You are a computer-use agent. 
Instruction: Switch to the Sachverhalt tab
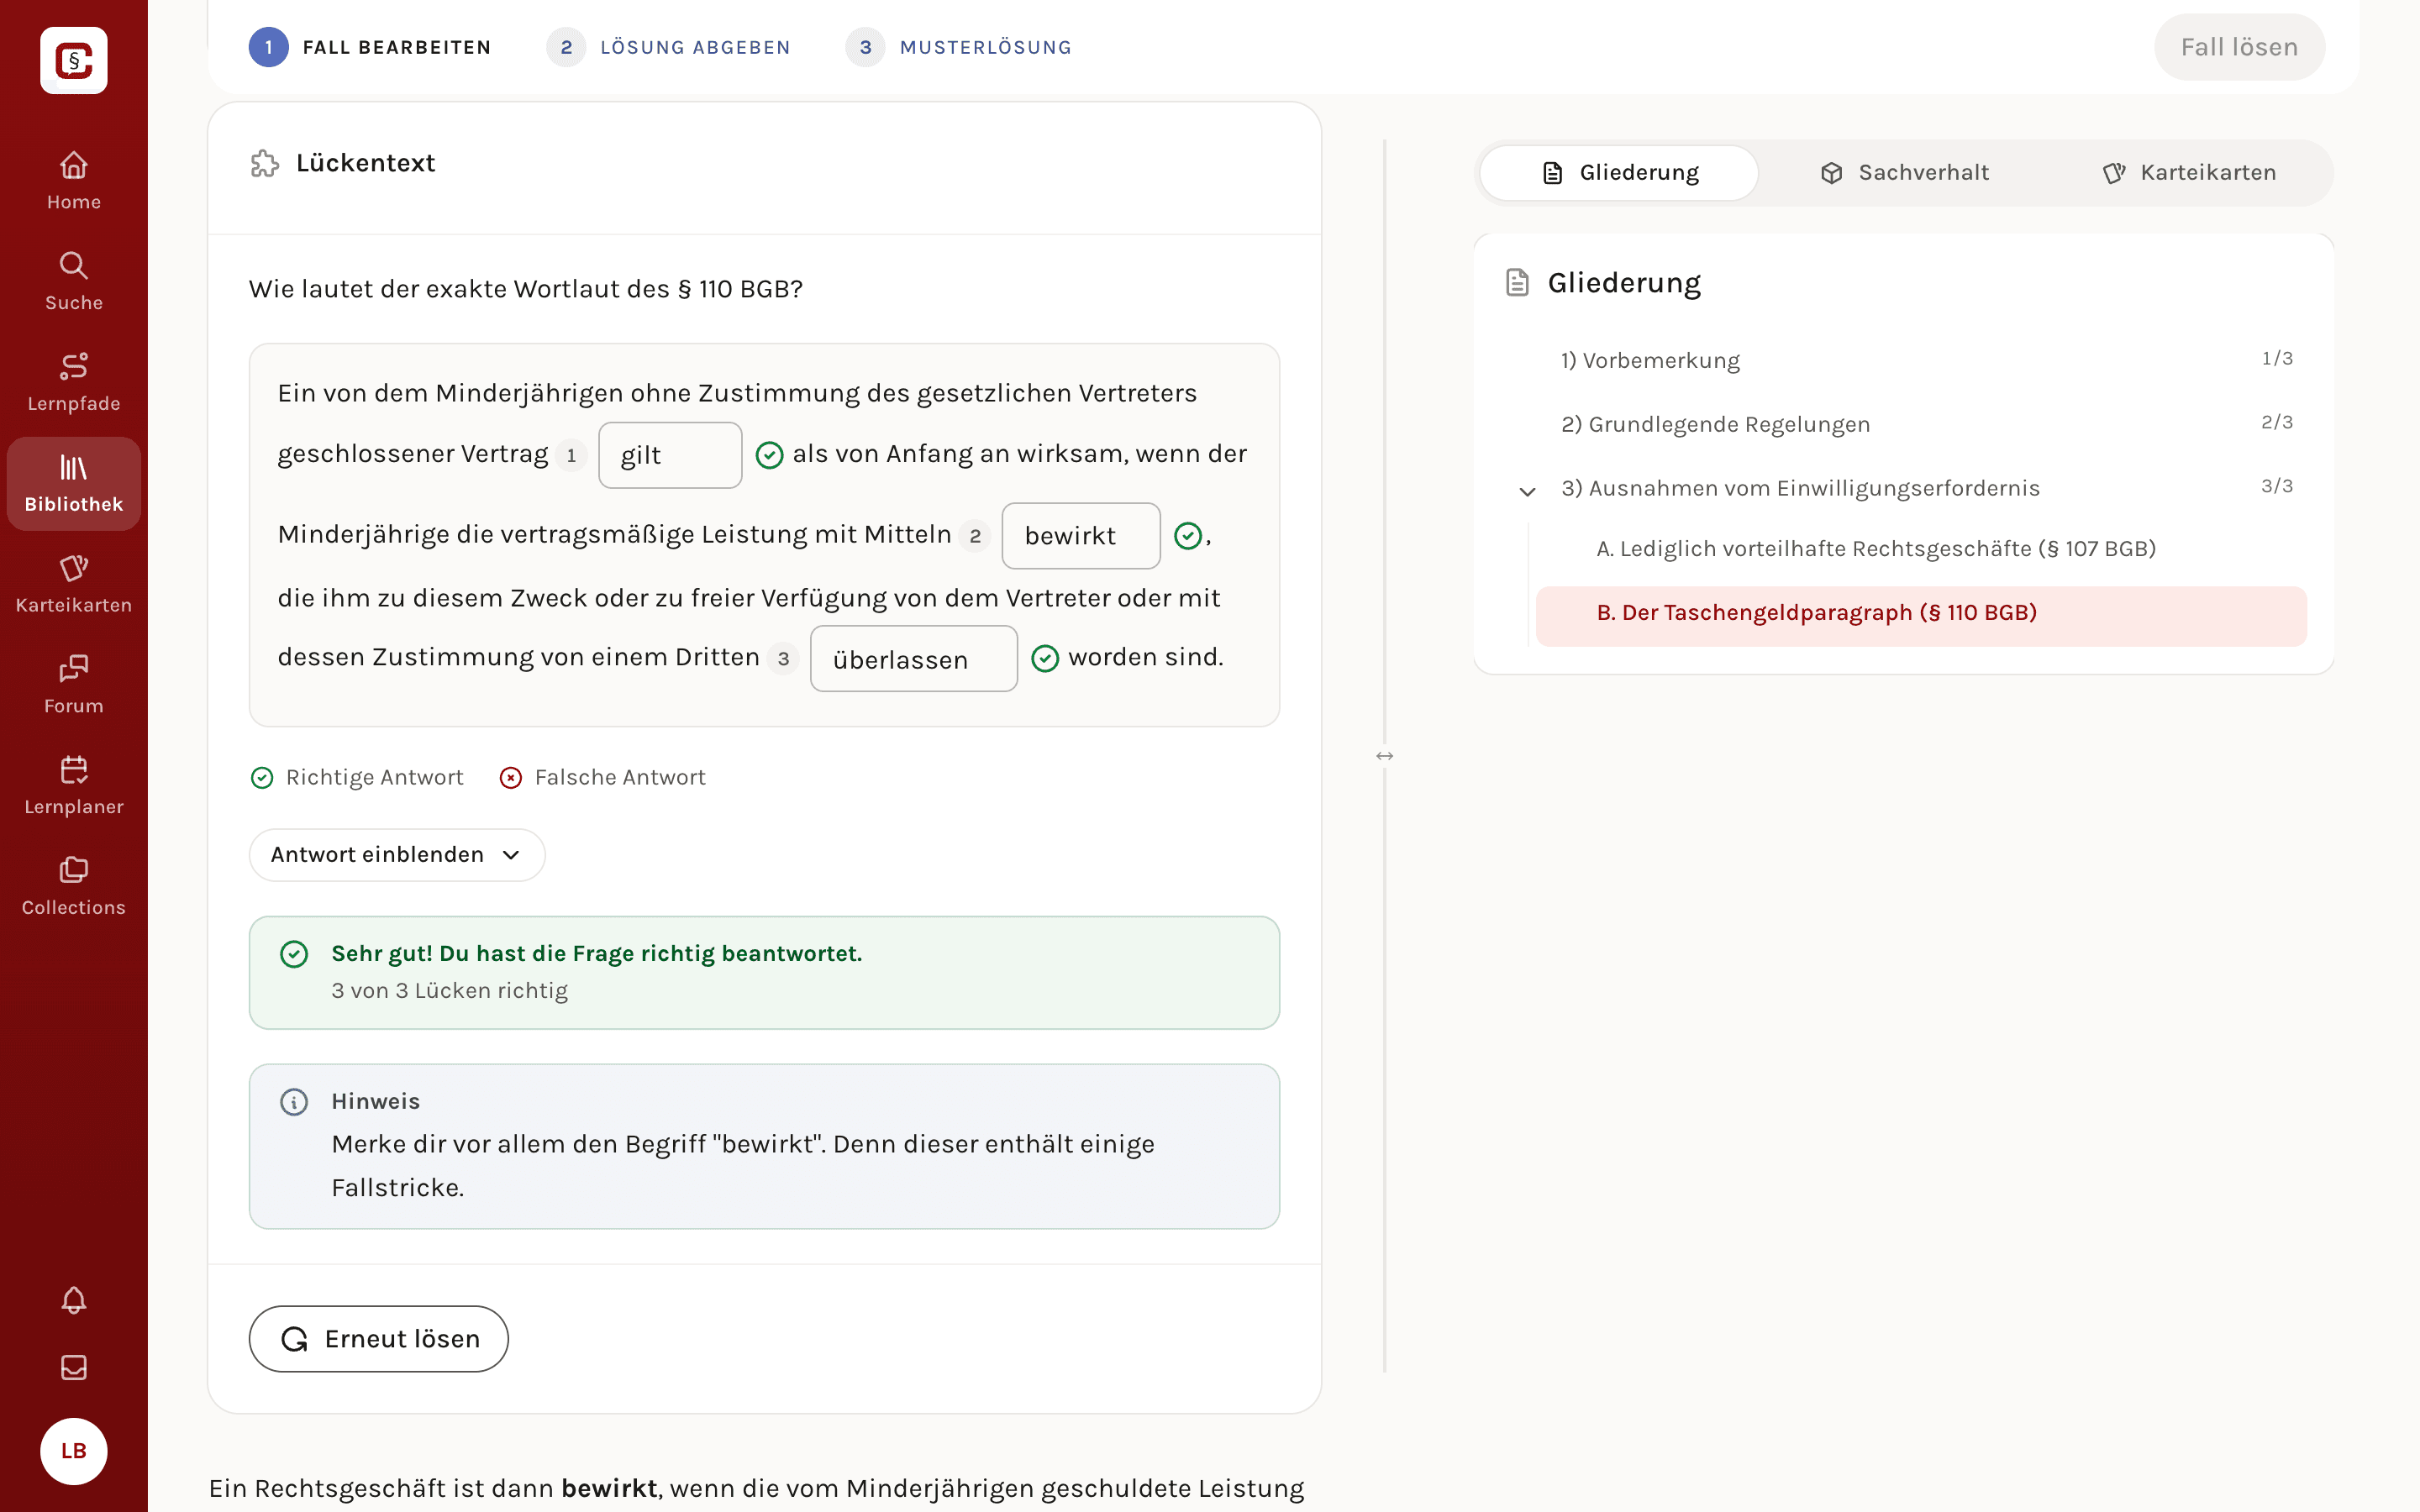tap(1905, 173)
